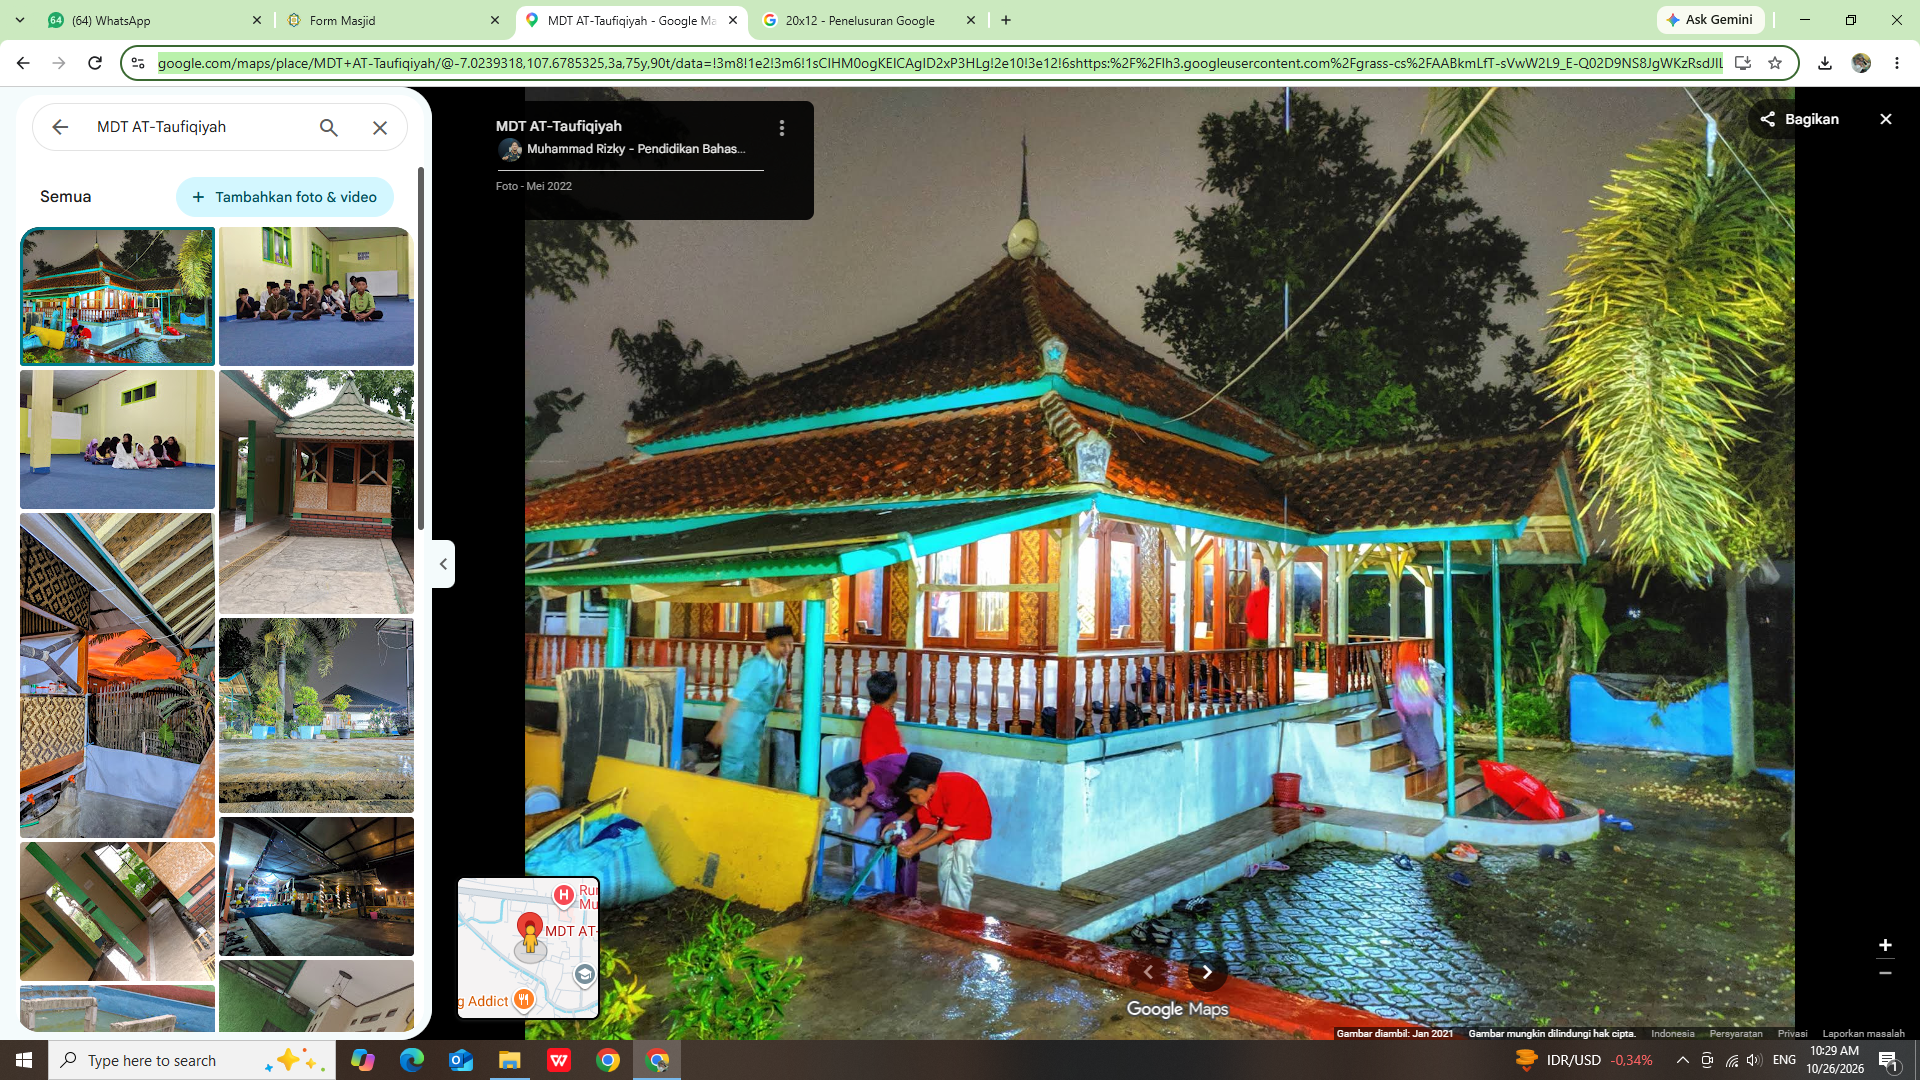Open the mini map preview
The image size is (1920, 1080).
point(528,948)
